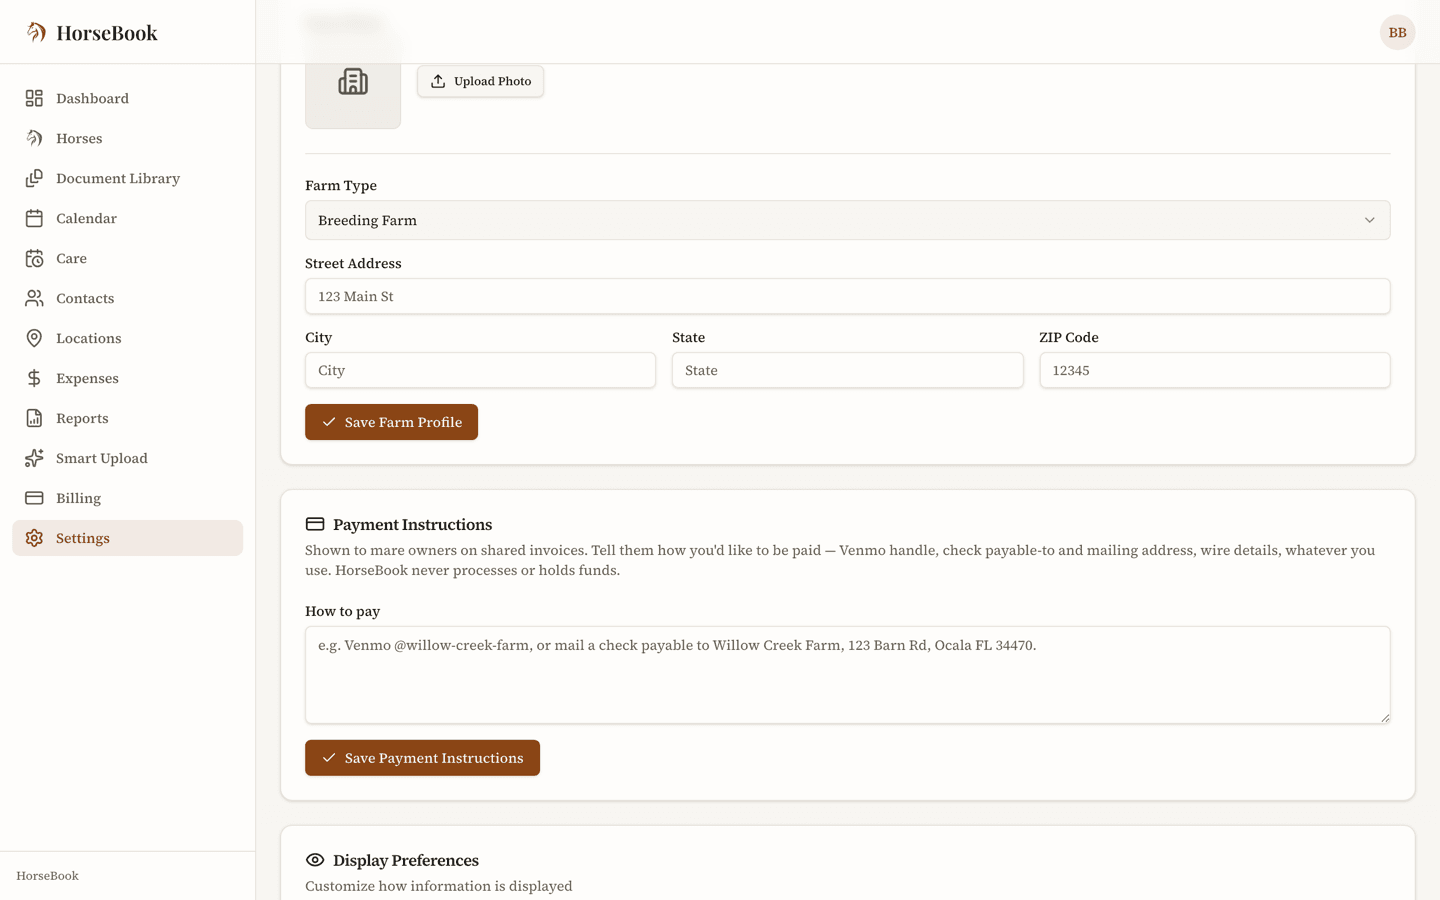Screen dimensions: 1440x900
Task: Click the farm building placeholder photo
Action: 353,82
